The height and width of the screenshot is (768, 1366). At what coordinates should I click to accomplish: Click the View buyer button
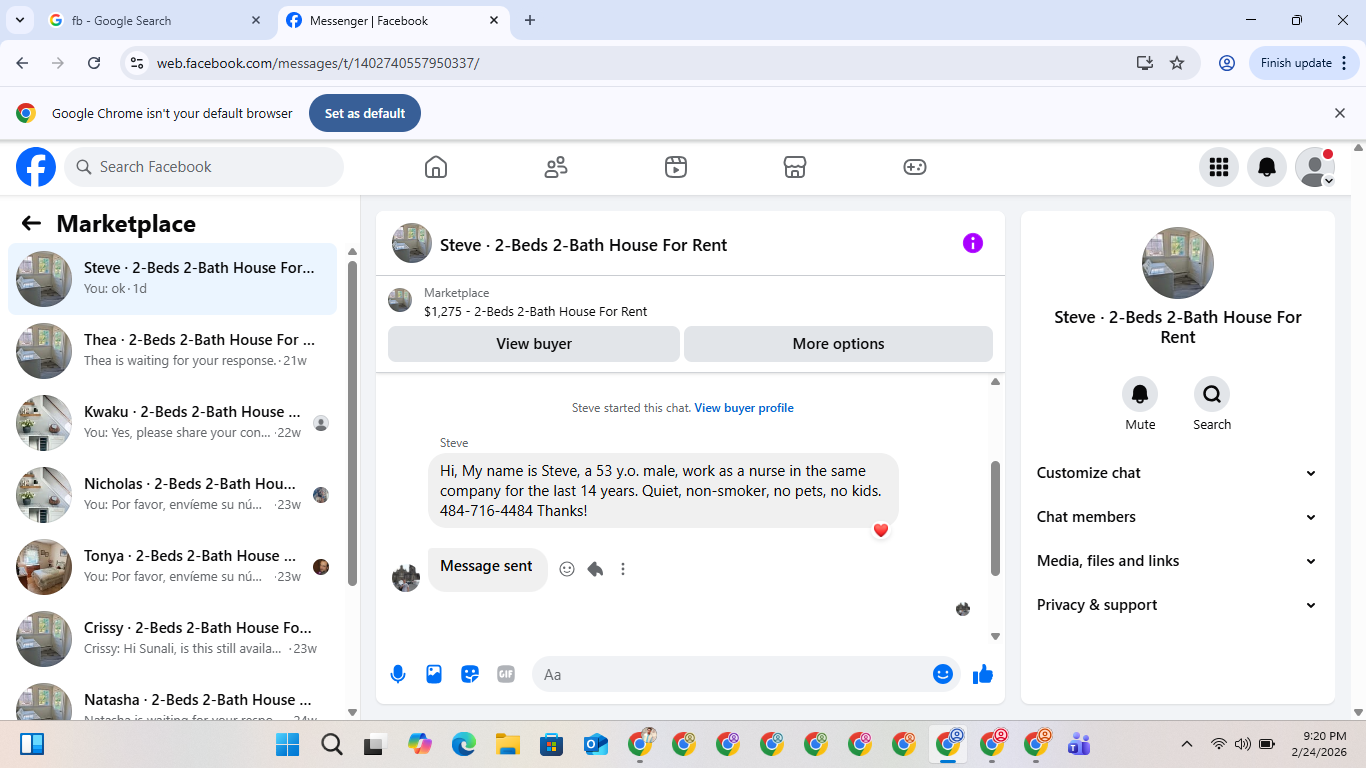click(534, 344)
